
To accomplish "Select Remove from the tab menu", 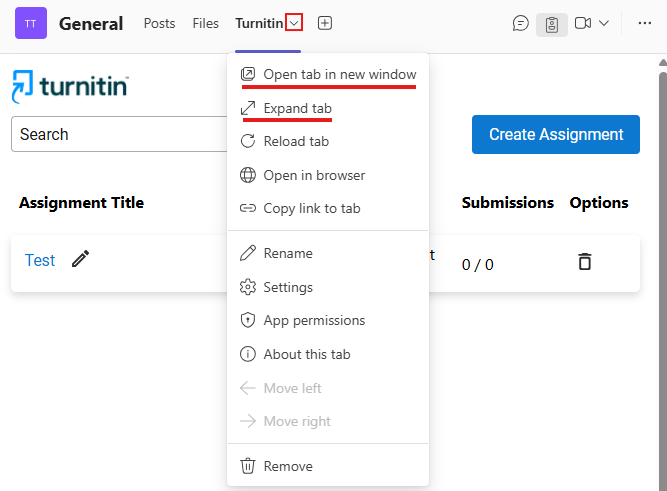I will pyautogui.click(x=328, y=466).
